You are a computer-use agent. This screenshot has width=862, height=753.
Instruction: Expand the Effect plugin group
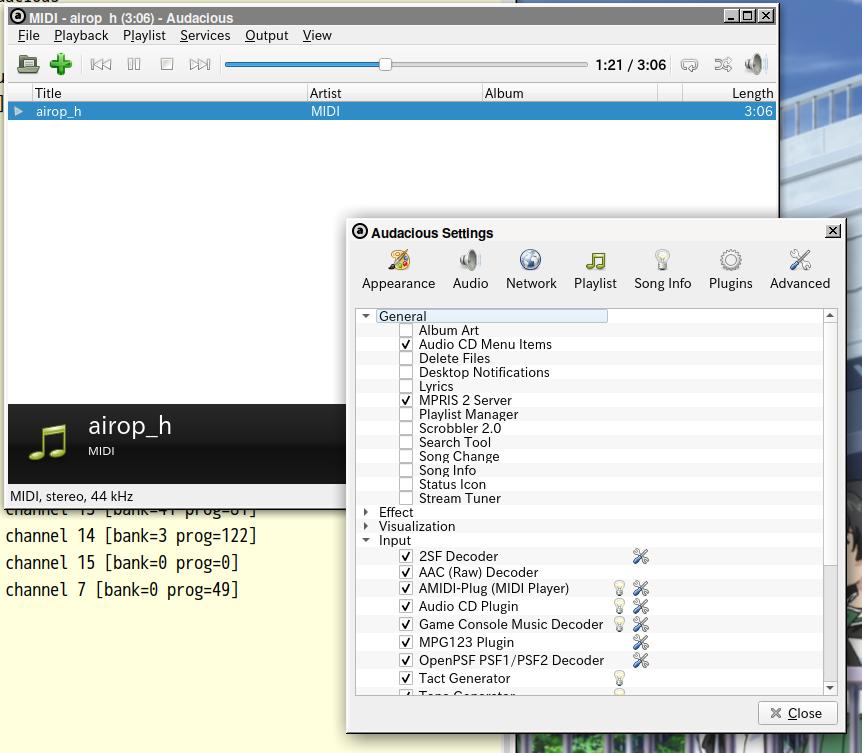[x=366, y=512]
